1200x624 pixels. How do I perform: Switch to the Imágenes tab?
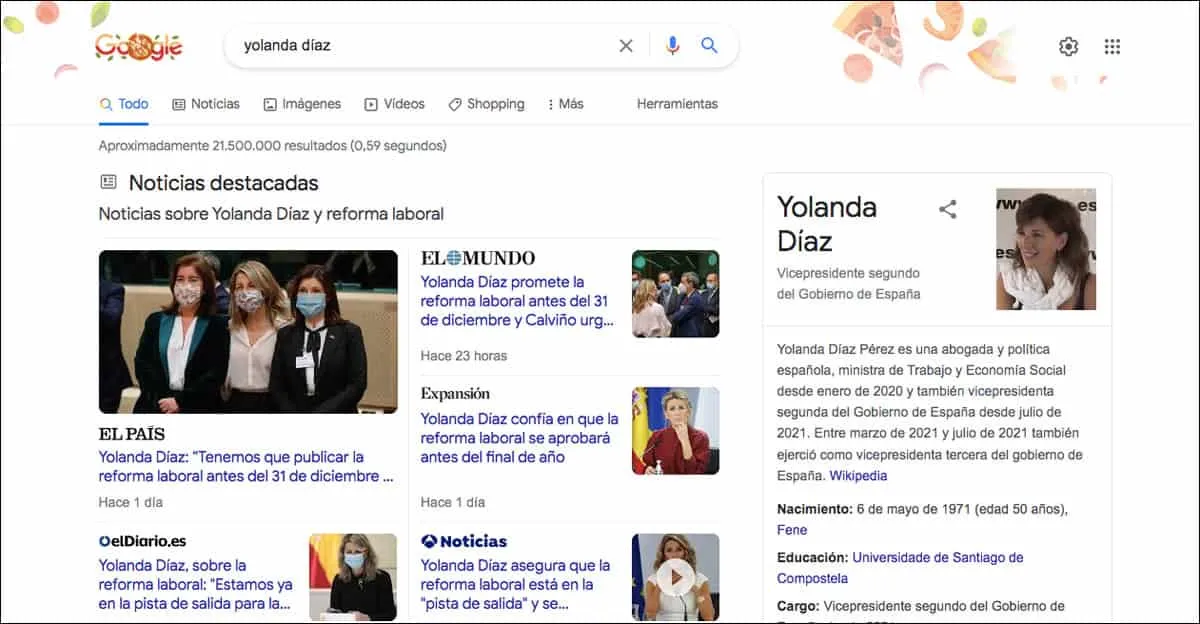point(302,104)
